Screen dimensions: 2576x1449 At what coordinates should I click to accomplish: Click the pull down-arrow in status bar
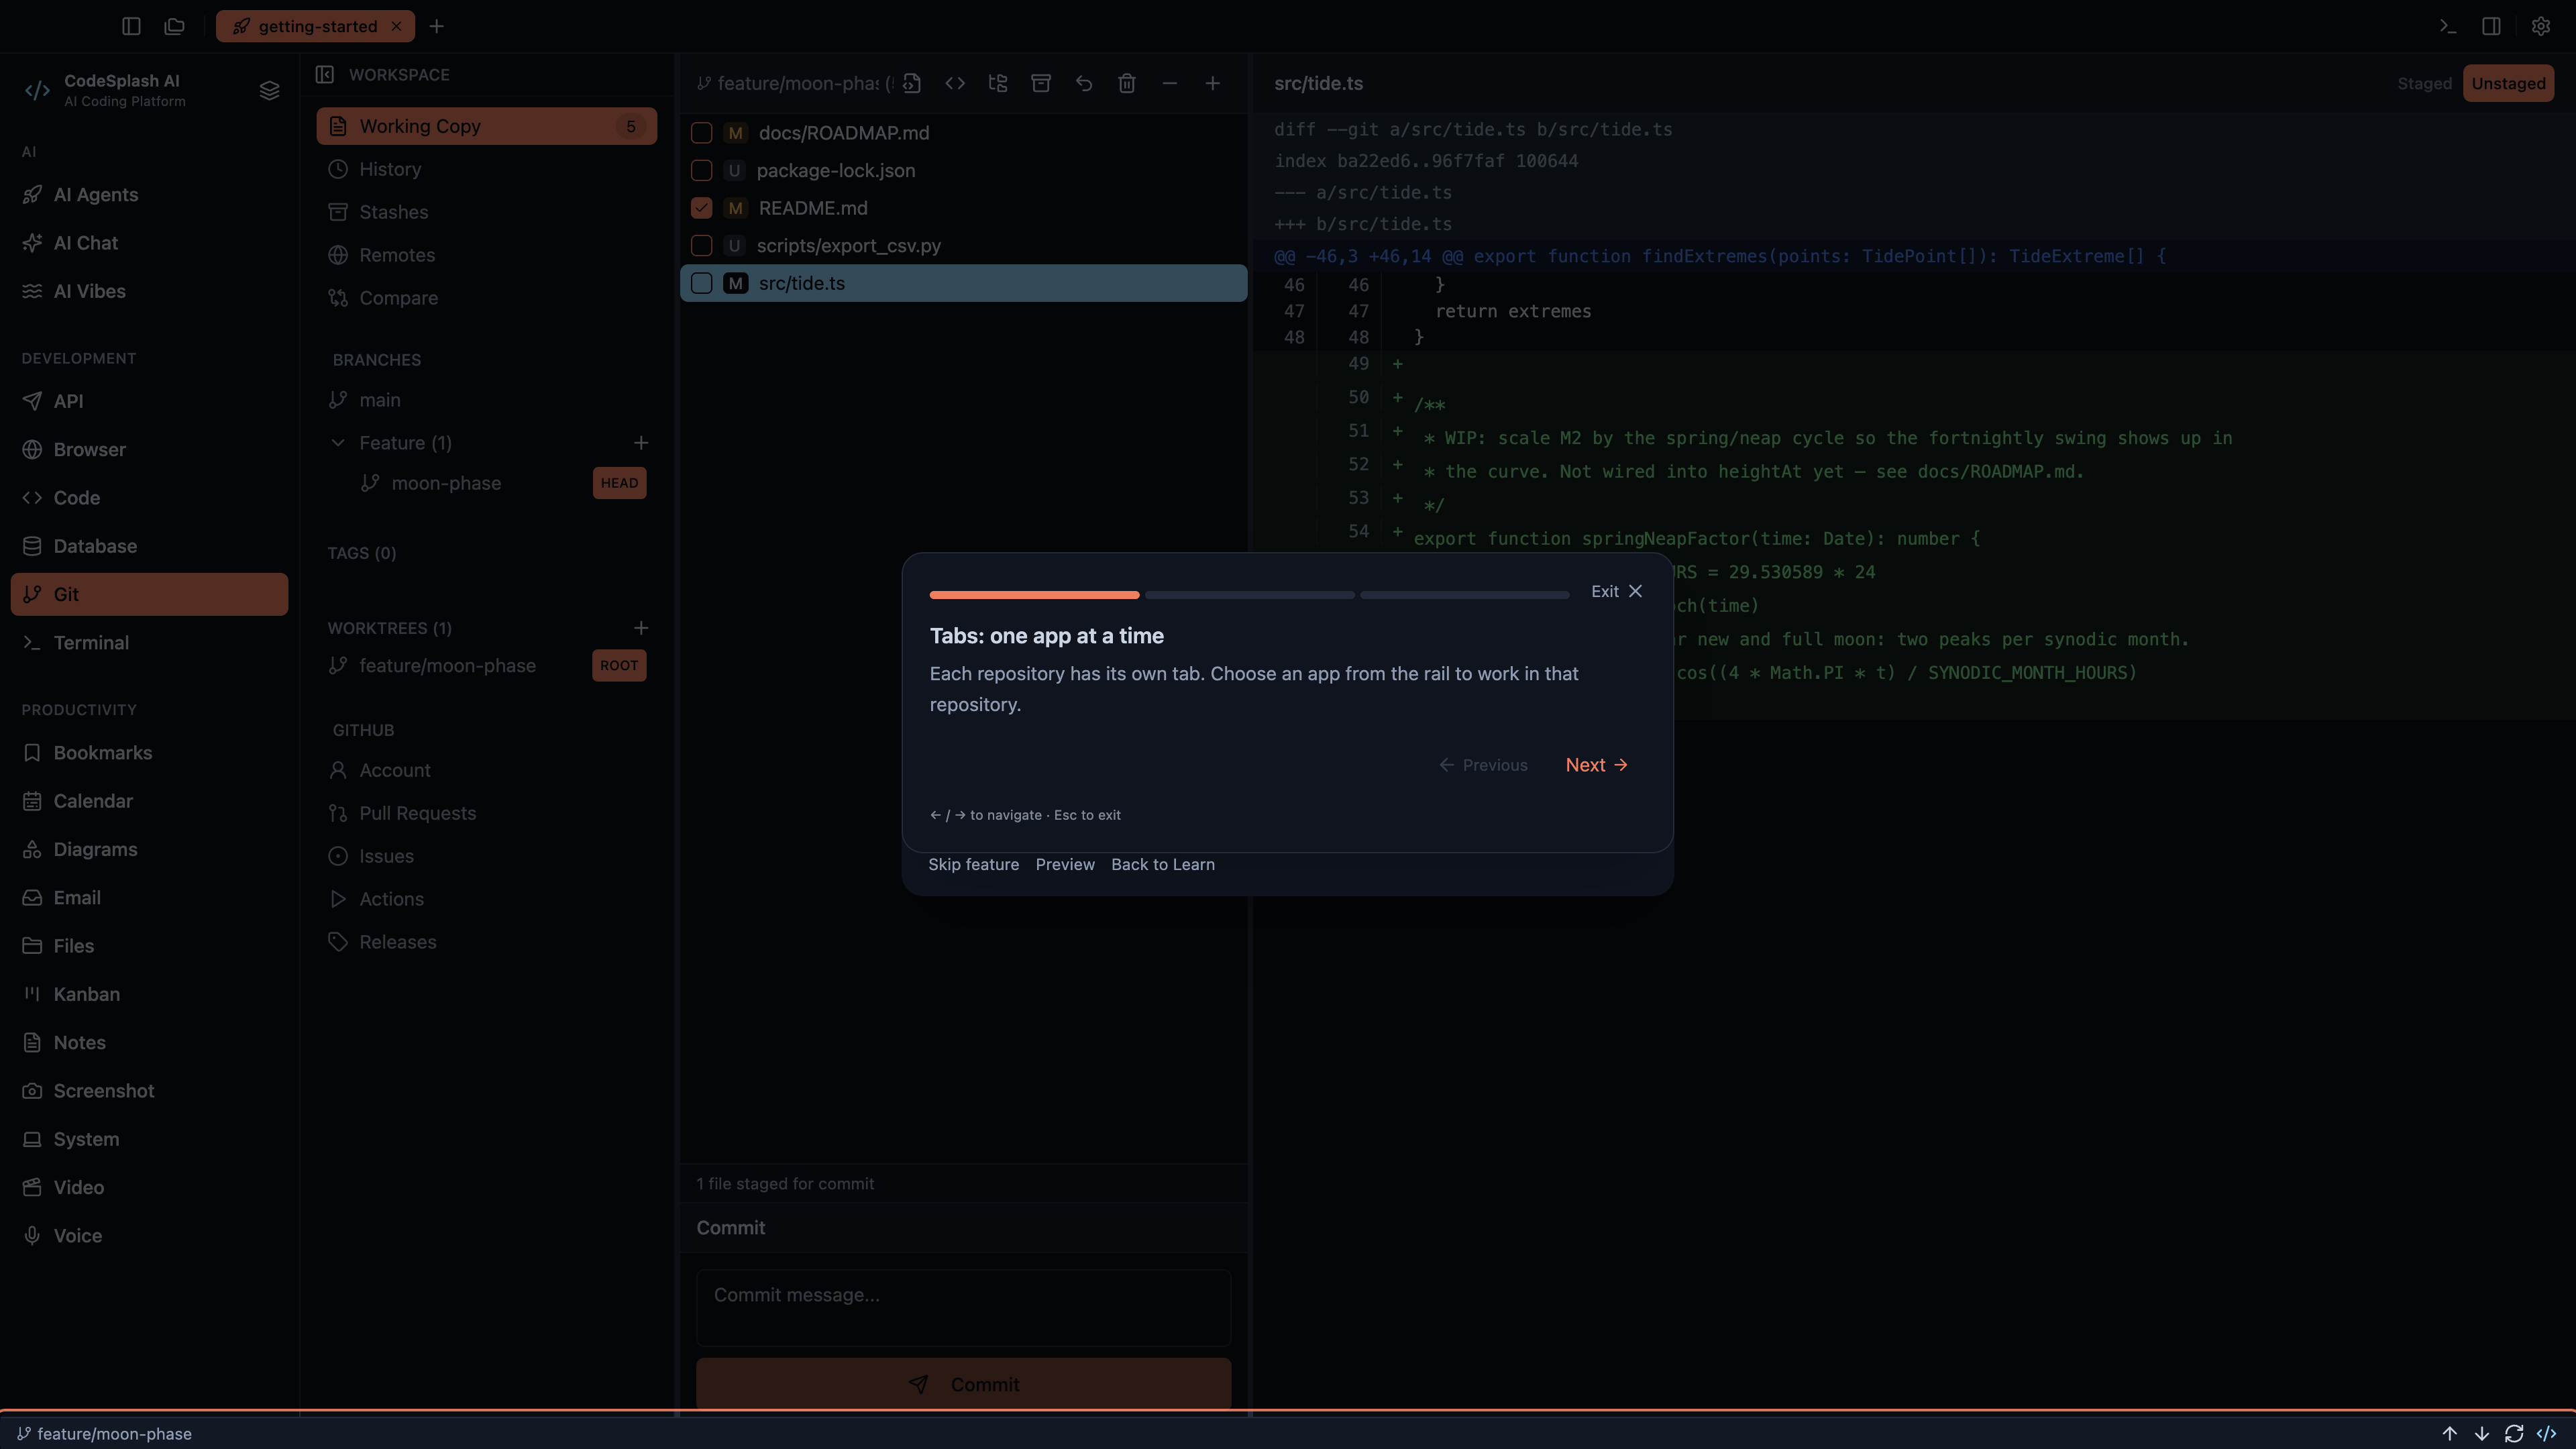[2482, 1433]
